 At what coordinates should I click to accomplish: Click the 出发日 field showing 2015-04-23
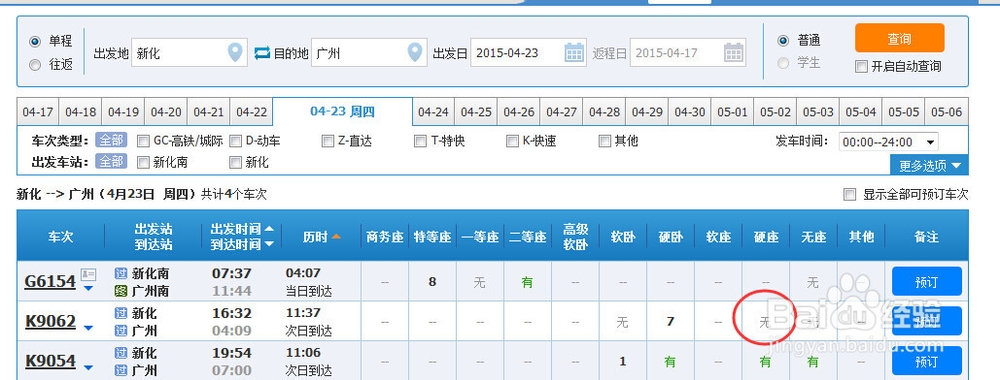528,52
